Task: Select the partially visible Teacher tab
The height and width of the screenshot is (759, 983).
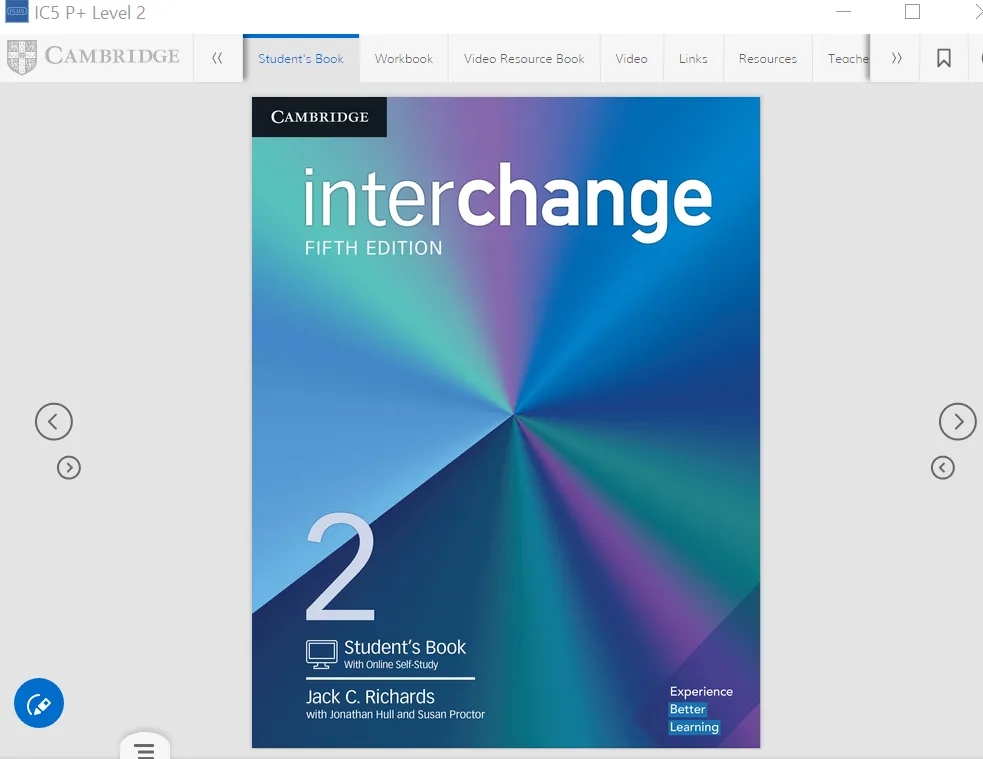Action: 841,58
